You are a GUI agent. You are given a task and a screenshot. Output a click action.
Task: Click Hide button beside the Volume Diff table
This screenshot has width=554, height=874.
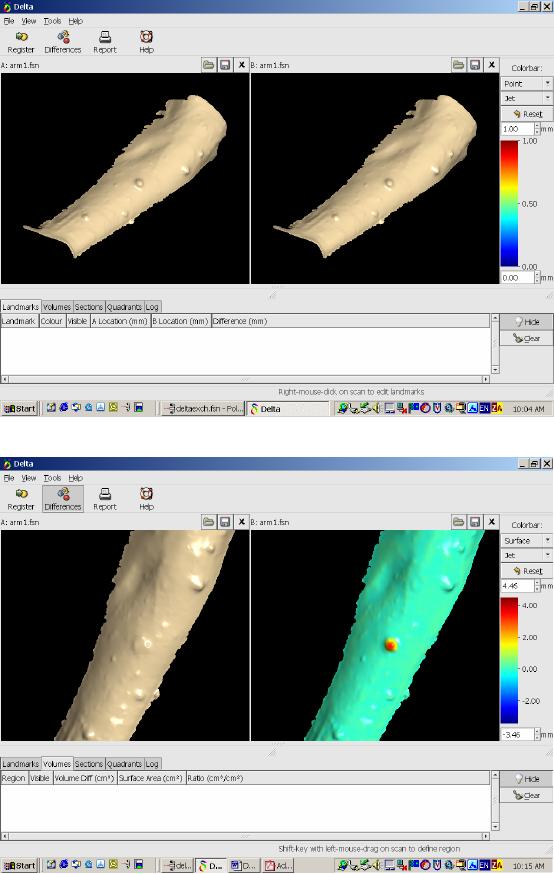(527, 779)
